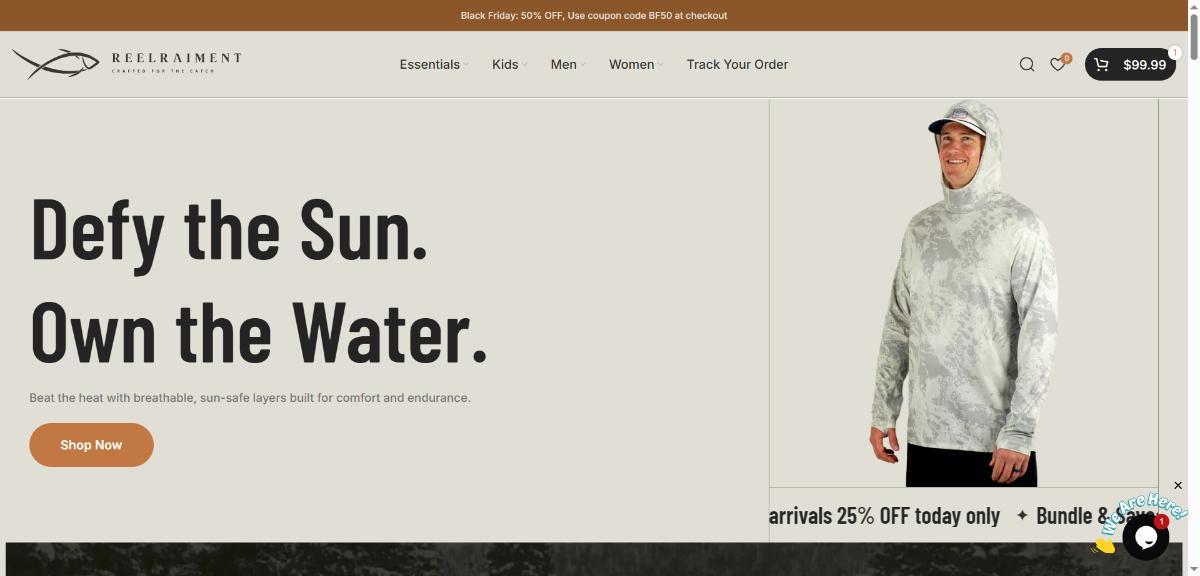This screenshot has width=1200, height=576.
Task: Expand the Kids dropdown chevron
Action: [x=524, y=65]
